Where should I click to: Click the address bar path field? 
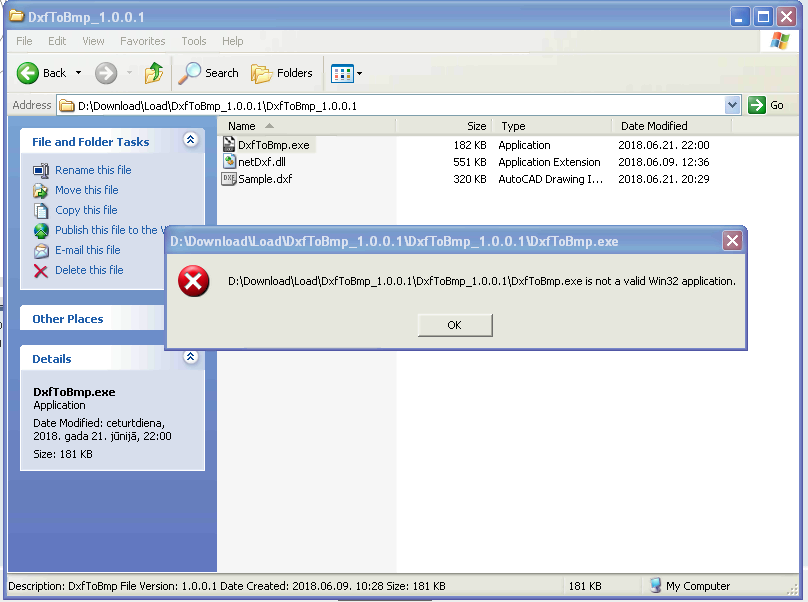tap(390, 106)
